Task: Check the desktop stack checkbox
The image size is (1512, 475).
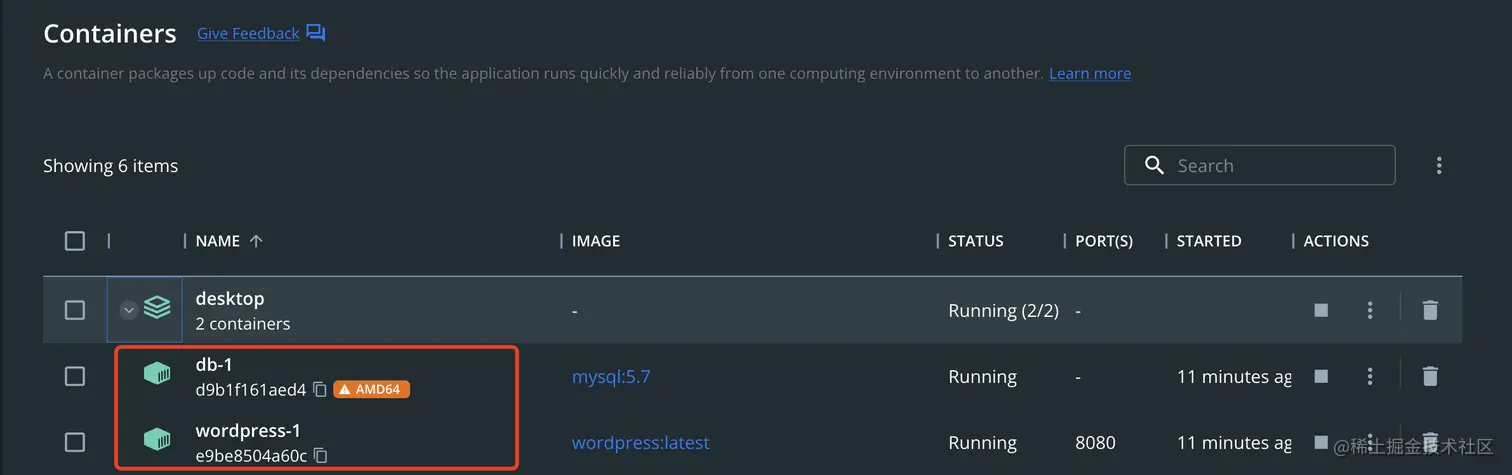Action: coord(75,310)
